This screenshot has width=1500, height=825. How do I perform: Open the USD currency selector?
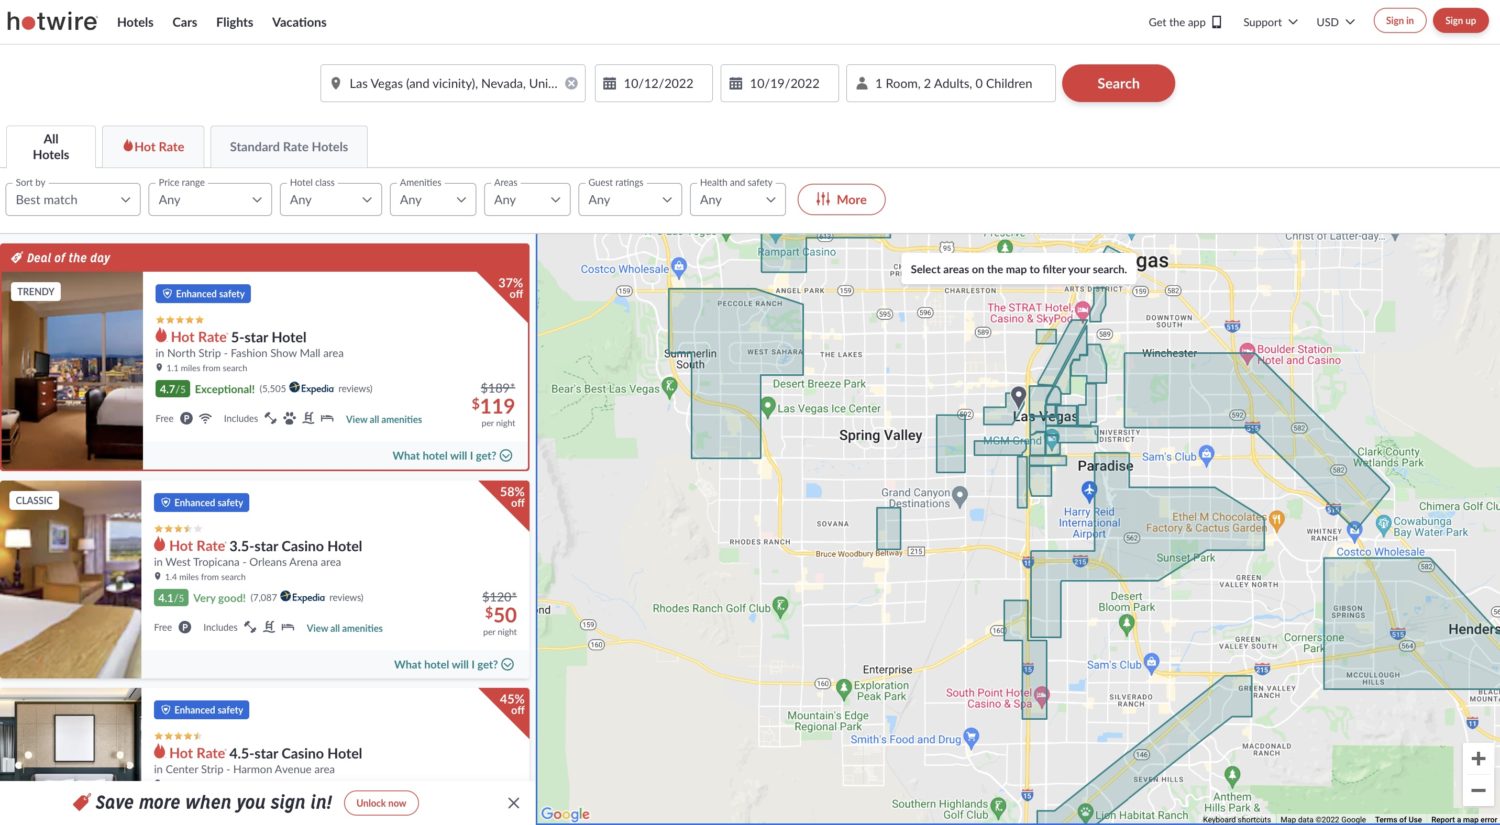click(1334, 21)
